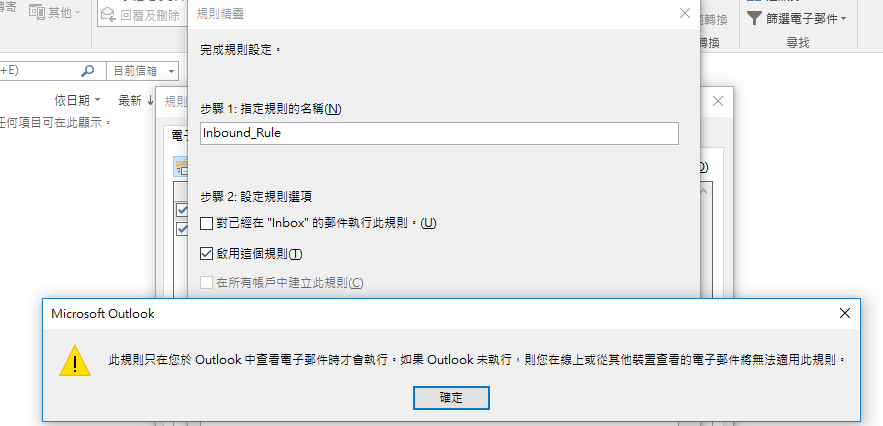Click the 確定 button
The image size is (883, 426).
451,398
